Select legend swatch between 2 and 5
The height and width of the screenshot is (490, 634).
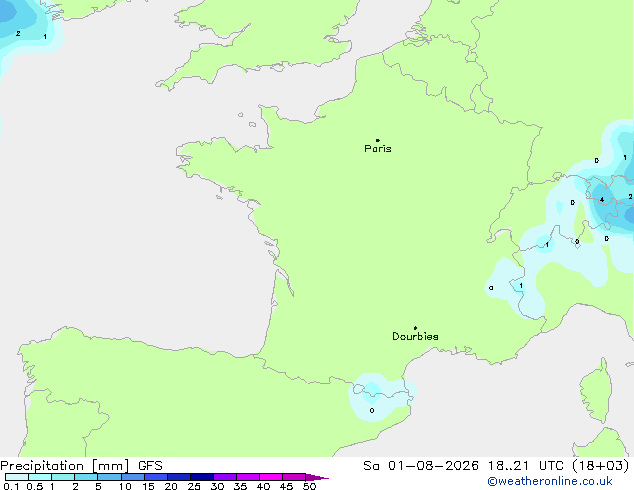pyautogui.click(x=86, y=477)
